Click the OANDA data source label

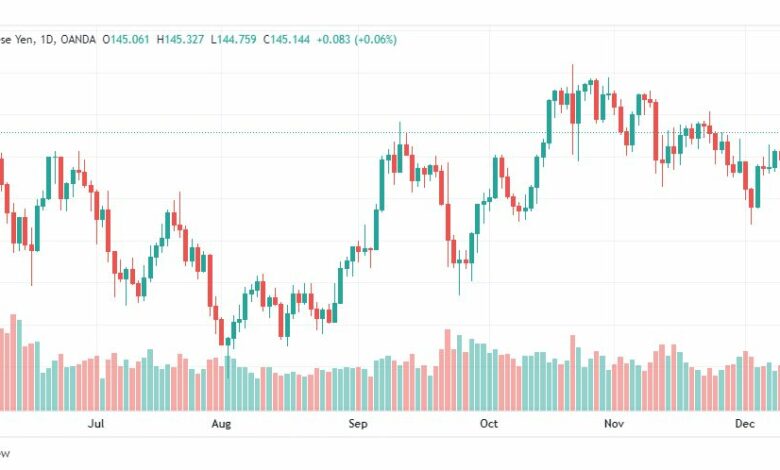pyautogui.click(x=78, y=39)
